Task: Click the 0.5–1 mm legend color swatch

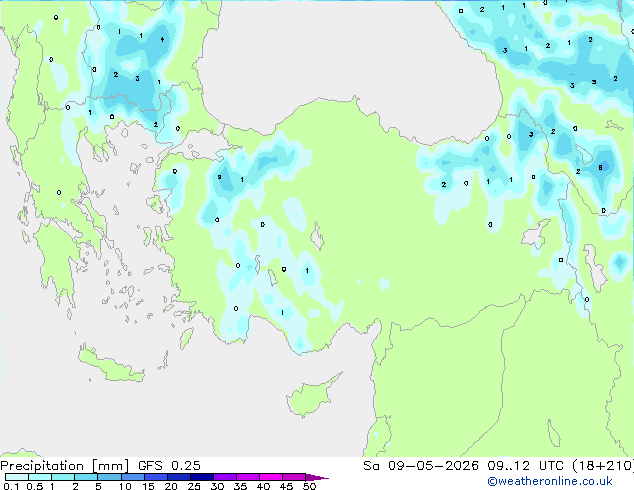Action: point(40,477)
